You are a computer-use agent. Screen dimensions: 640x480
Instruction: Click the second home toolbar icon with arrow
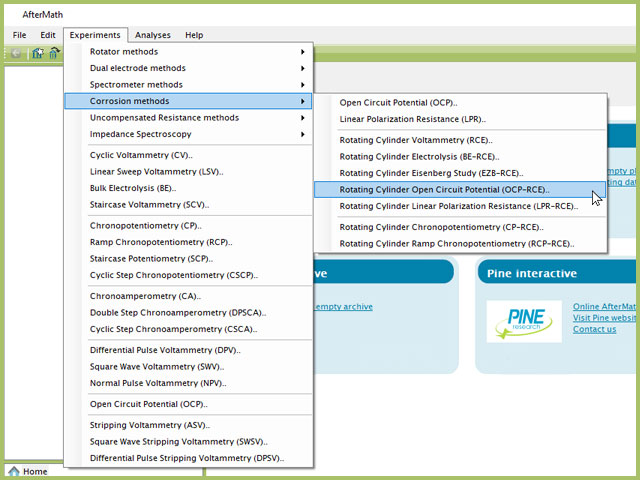(x=54, y=53)
